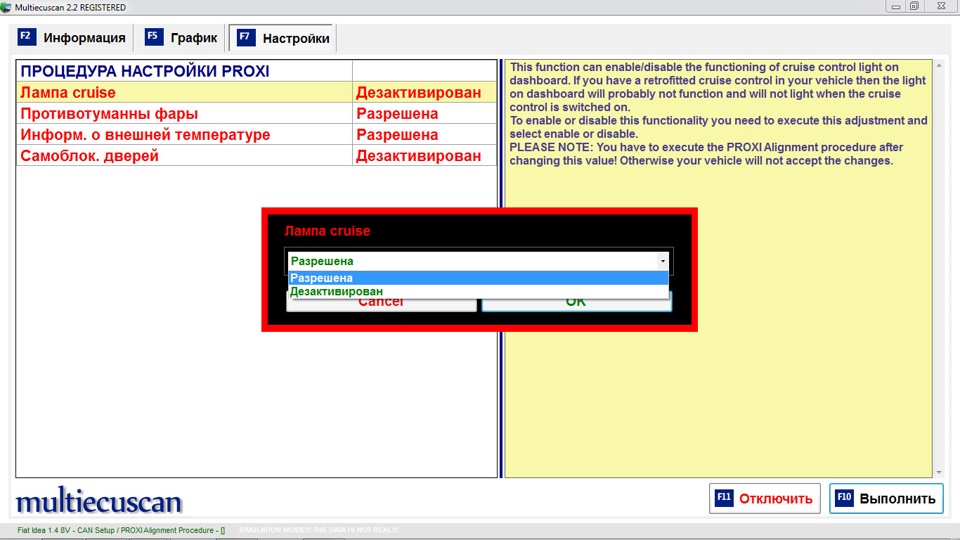This screenshot has width=960, height=540.
Task: Restore the Multiecuscan window size
Action: pyautogui.click(x=915, y=7)
